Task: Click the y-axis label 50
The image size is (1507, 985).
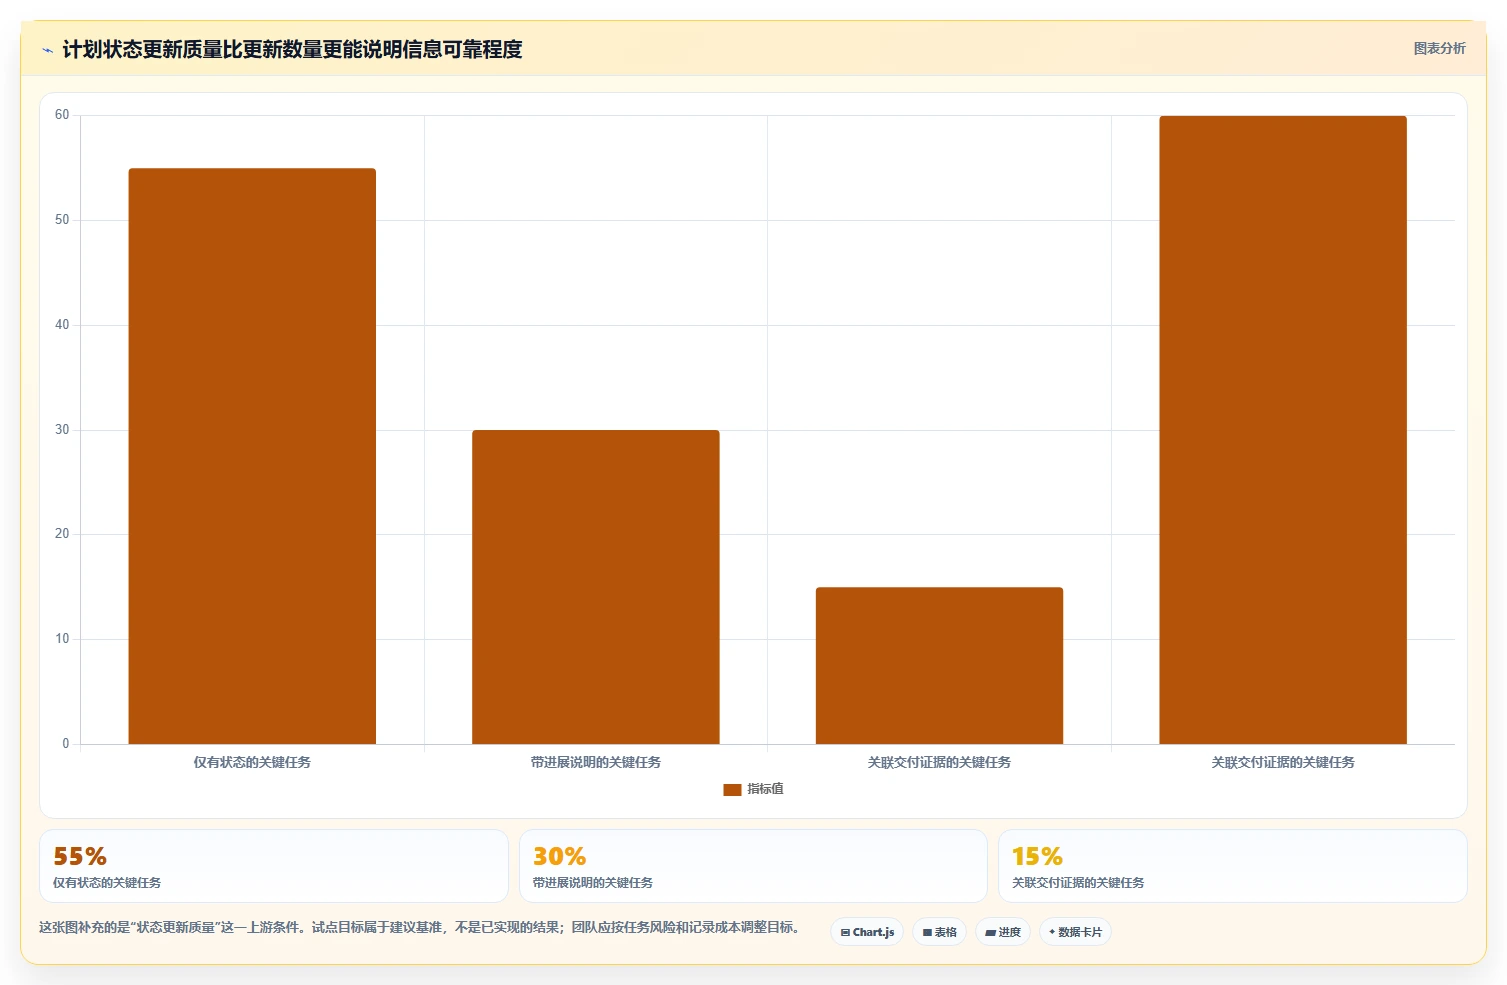Action: [x=62, y=220]
